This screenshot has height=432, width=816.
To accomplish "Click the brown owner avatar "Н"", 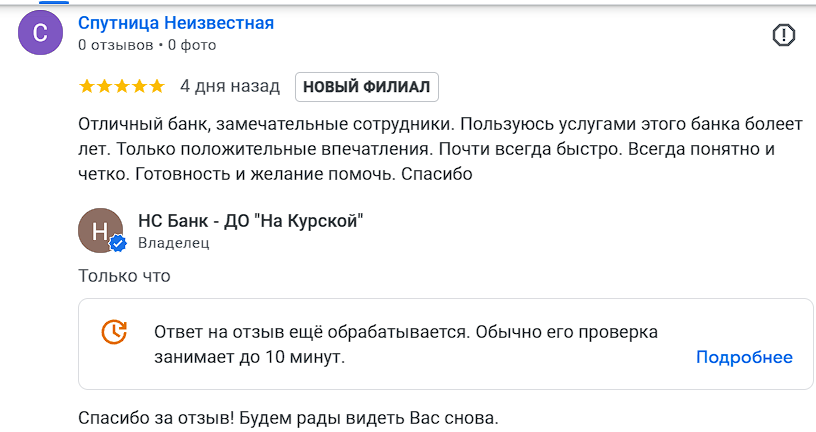I will click(x=99, y=231).
